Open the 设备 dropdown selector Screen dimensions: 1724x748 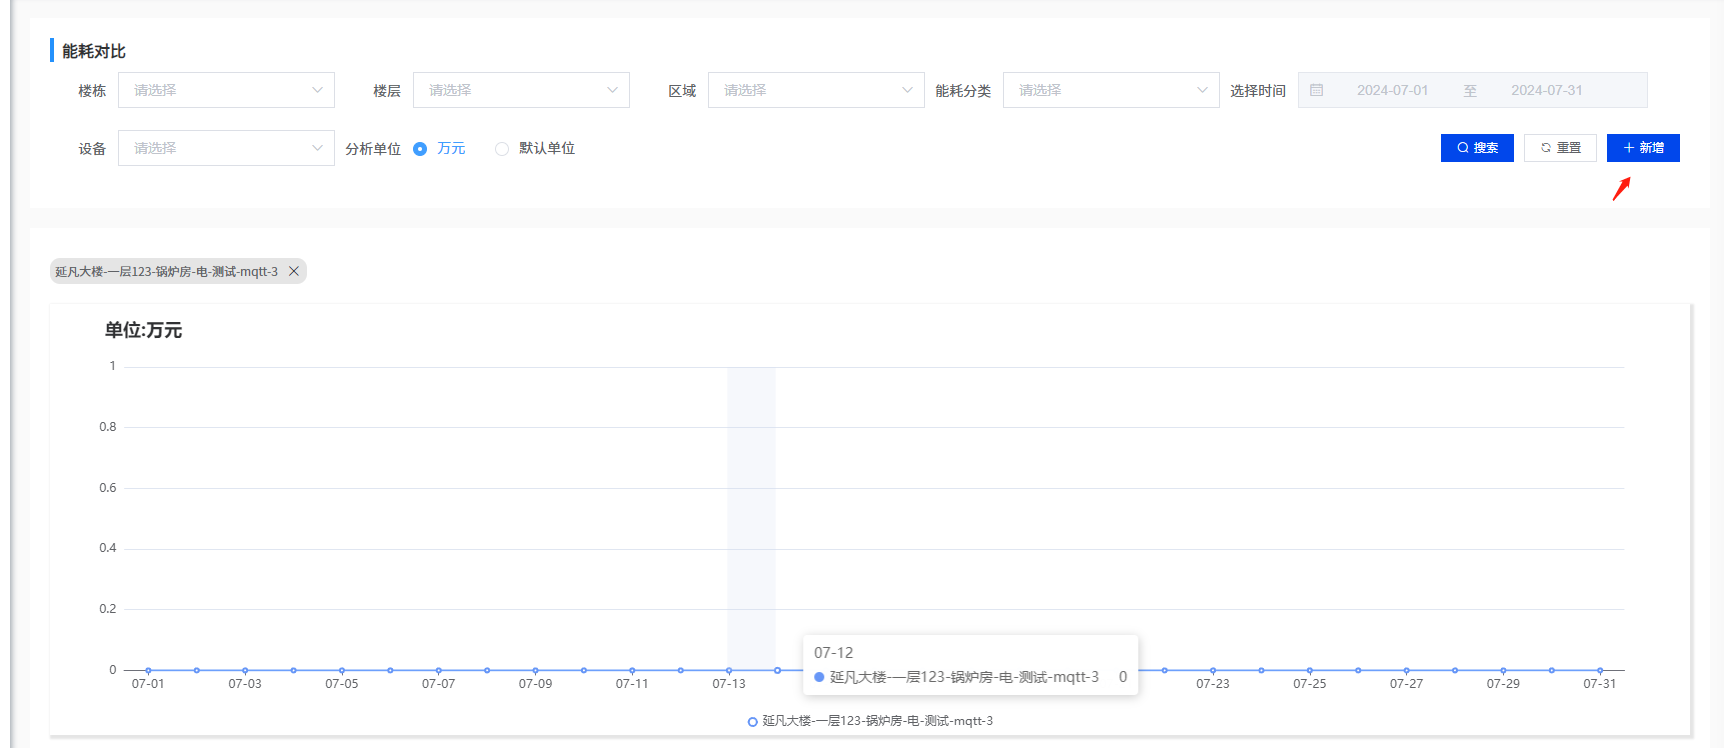pos(226,148)
